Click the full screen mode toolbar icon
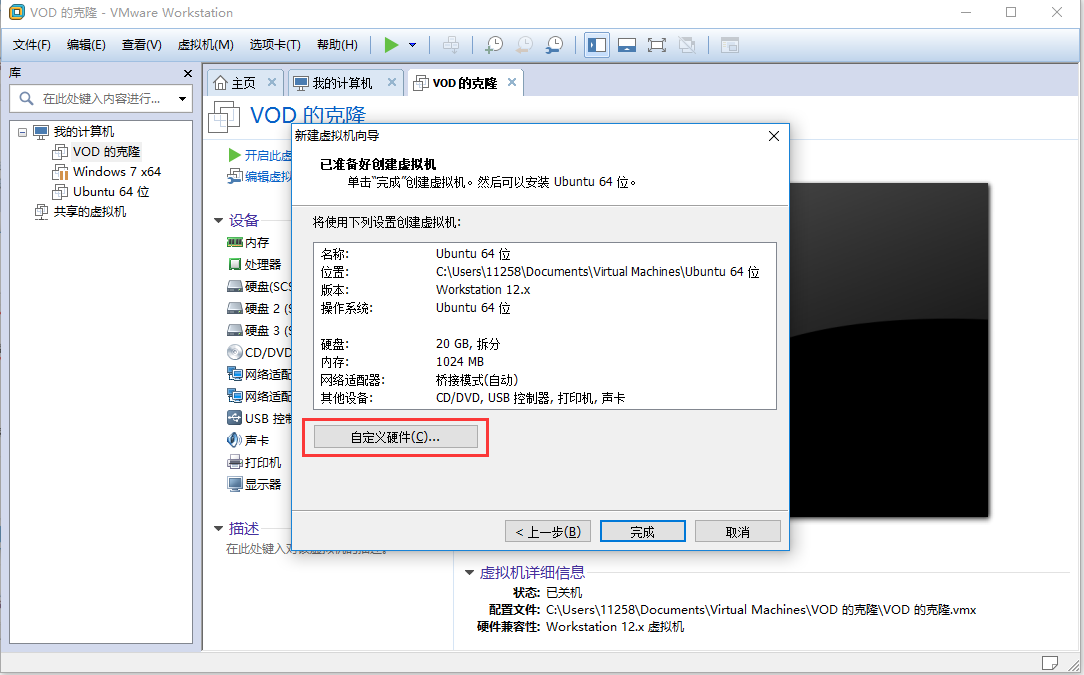 pyautogui.click(x=657, y=45)
